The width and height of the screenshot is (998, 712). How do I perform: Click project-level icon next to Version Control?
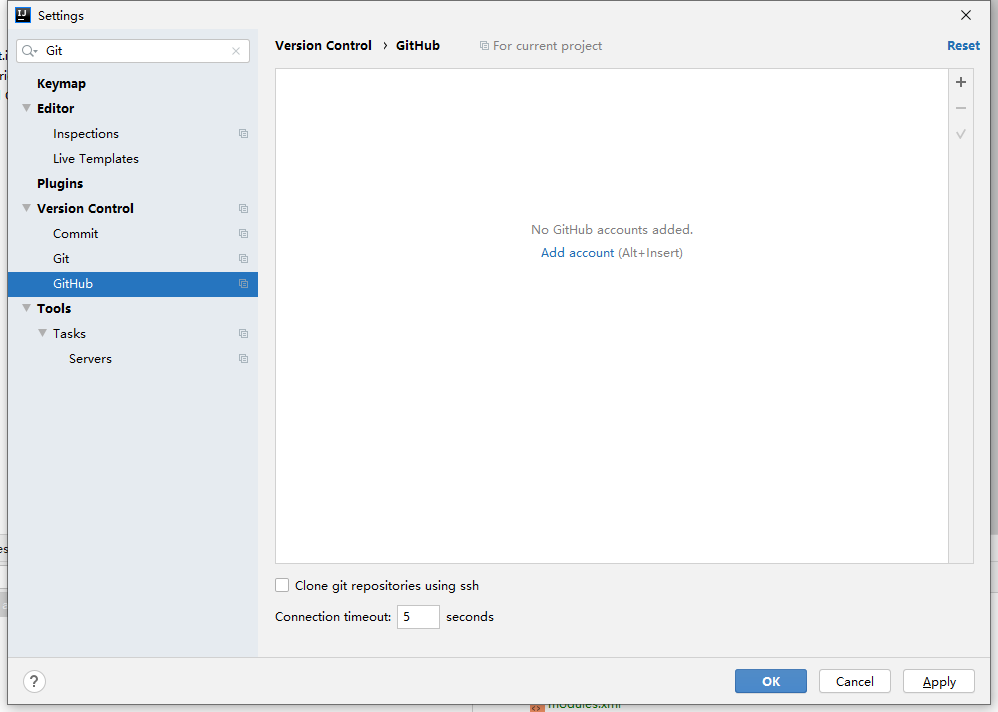coord(243,209)
